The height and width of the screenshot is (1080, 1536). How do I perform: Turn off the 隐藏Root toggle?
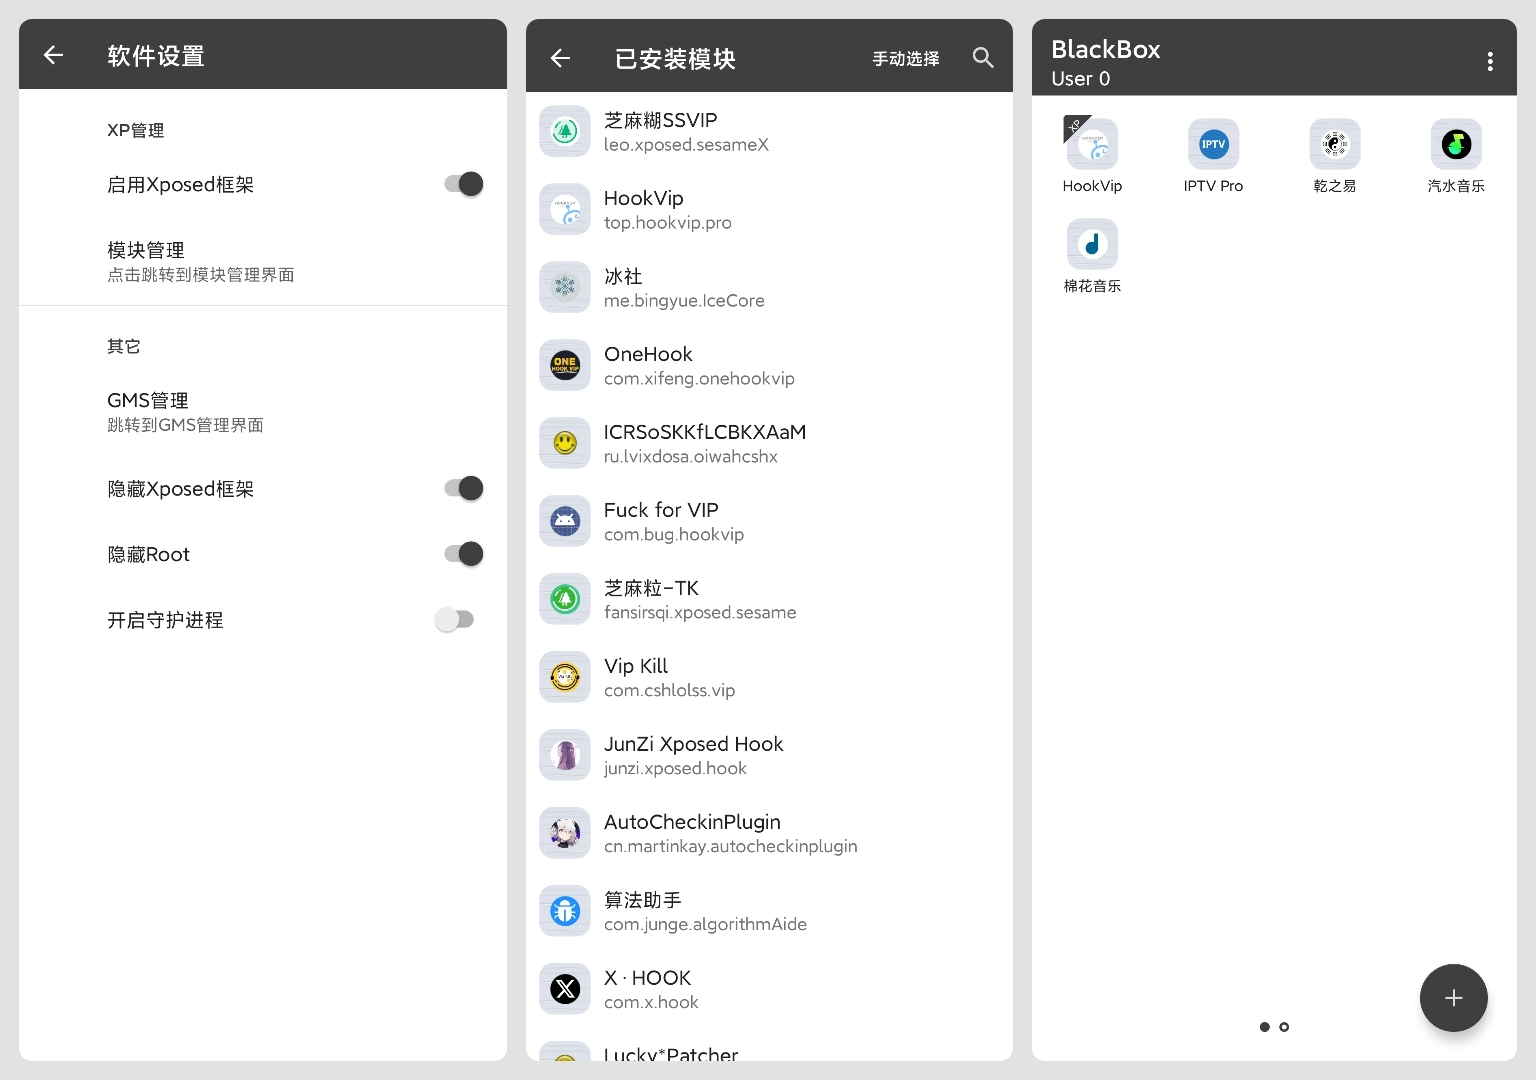461,553
